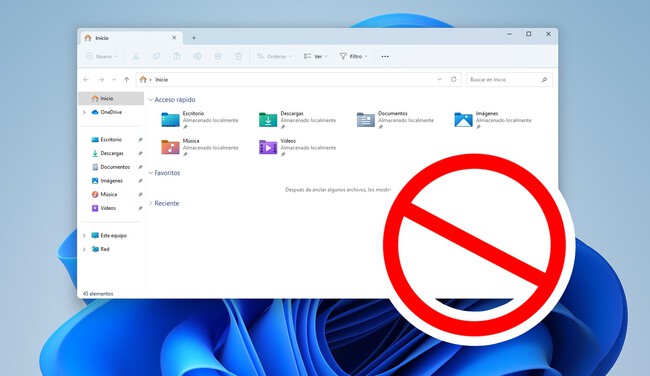
Task: Maximize the File Explorer window
Action: tap(529, 34)
